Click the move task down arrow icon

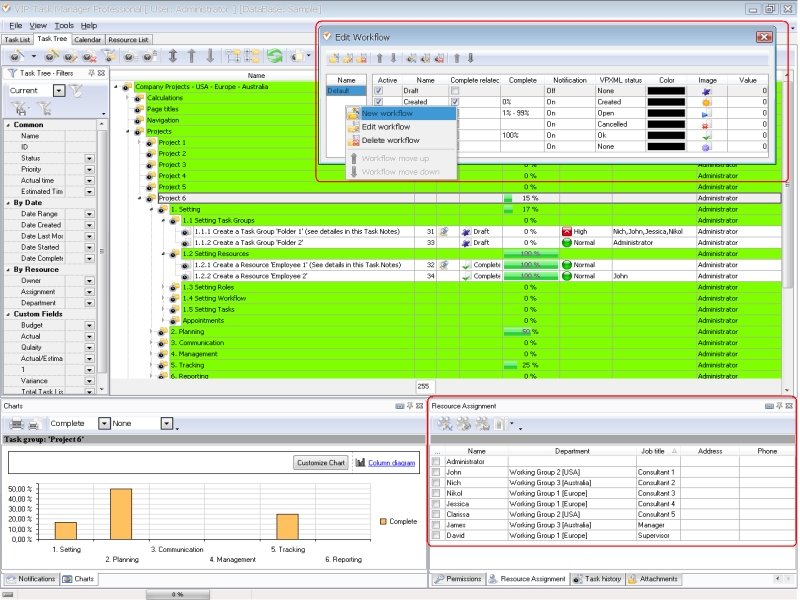tap(208, 57)
